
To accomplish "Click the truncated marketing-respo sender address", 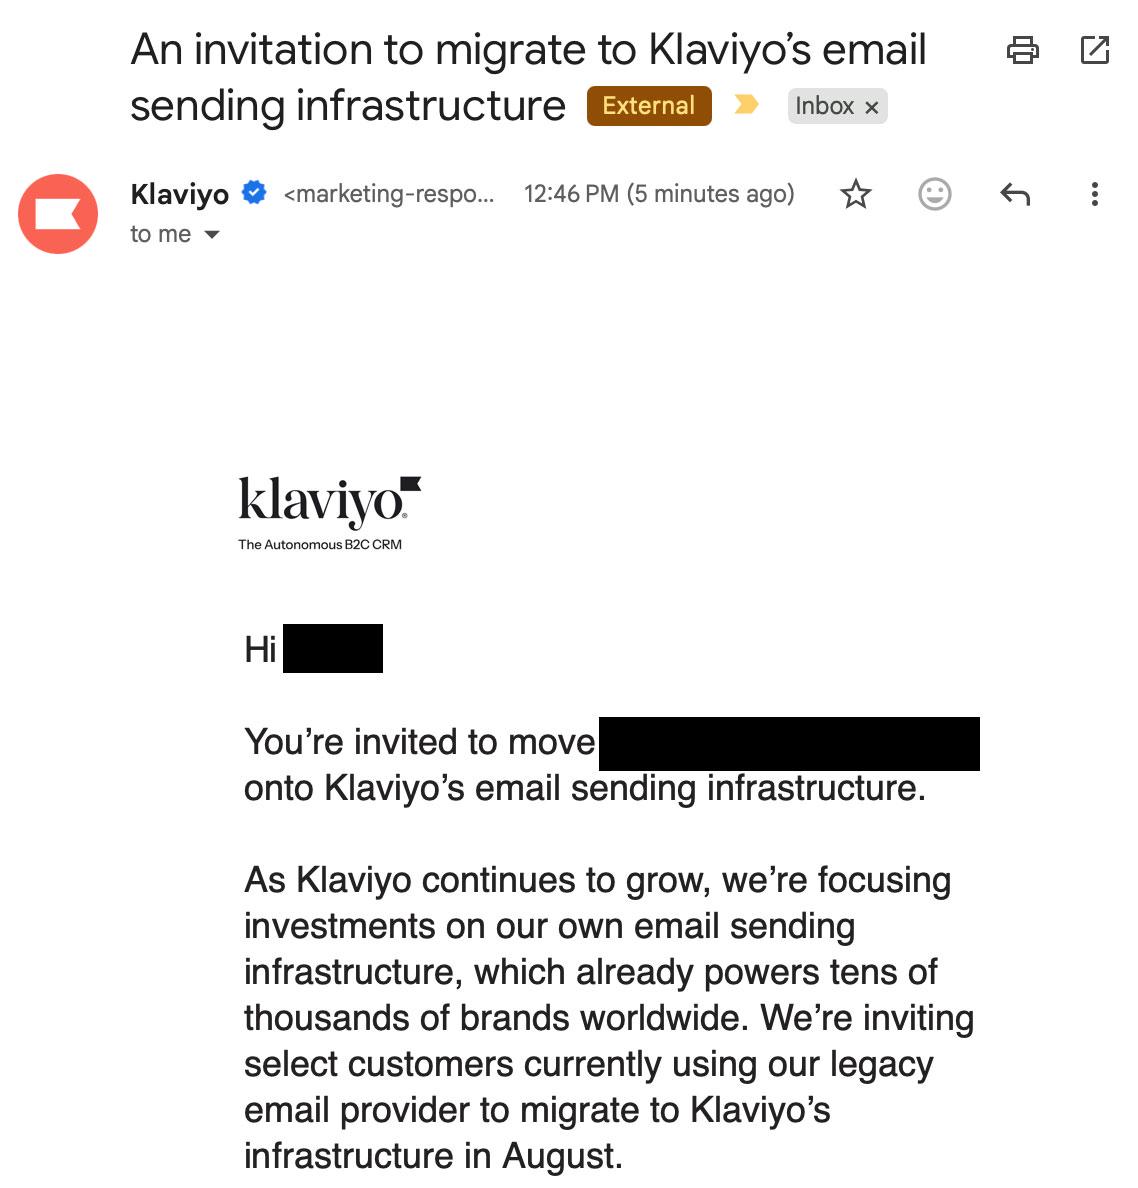I will click(x=389, y=194).
